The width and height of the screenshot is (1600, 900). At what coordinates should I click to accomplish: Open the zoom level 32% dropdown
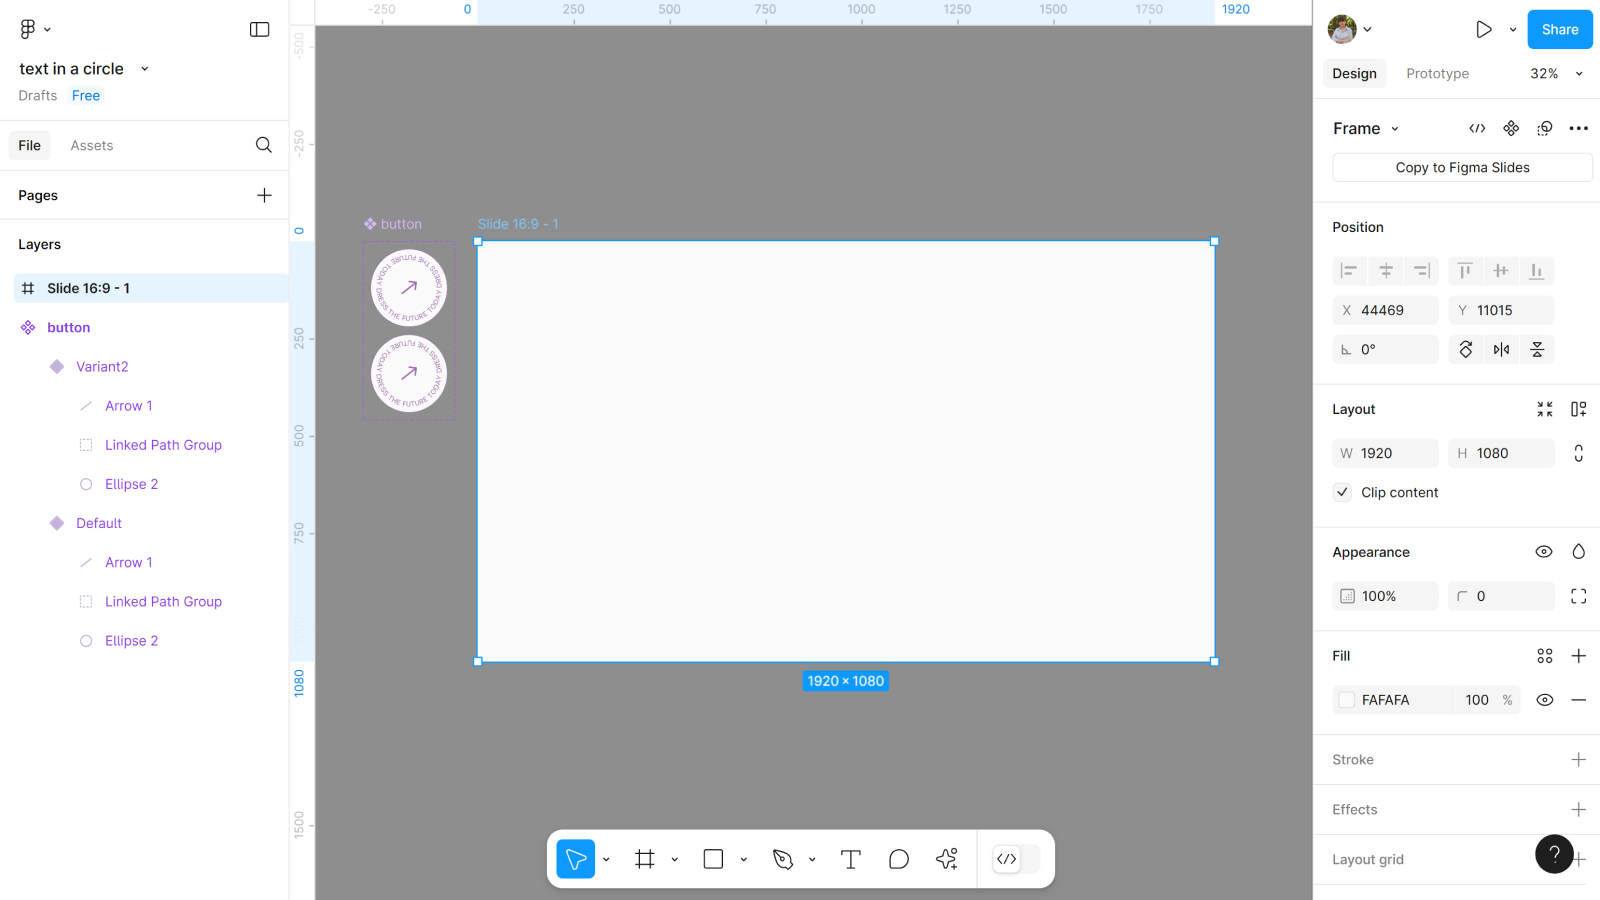click(x=1556, y=74)
